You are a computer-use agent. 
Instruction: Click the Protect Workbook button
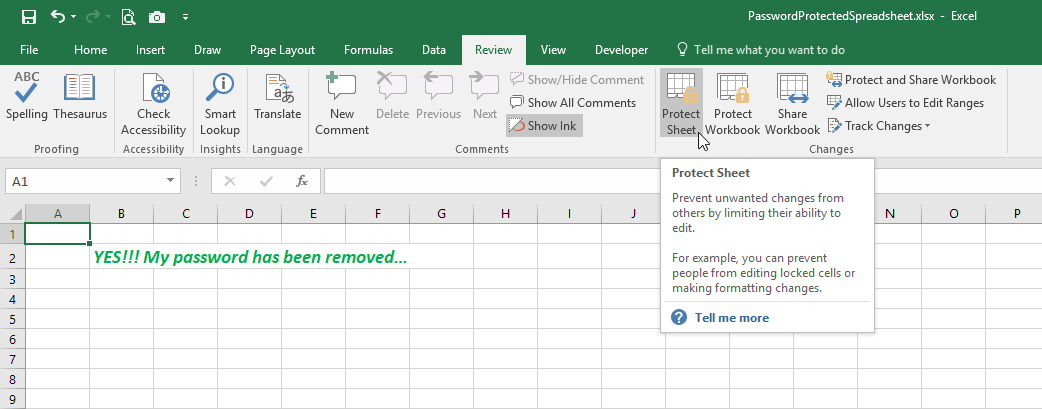pyautogui.click(x=733, y=104)
